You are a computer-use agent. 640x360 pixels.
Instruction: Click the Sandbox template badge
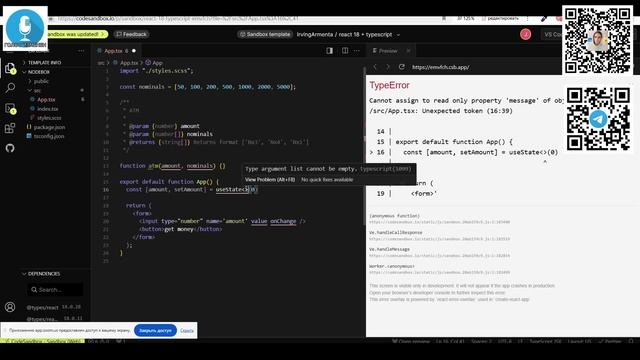click(265, 34)
